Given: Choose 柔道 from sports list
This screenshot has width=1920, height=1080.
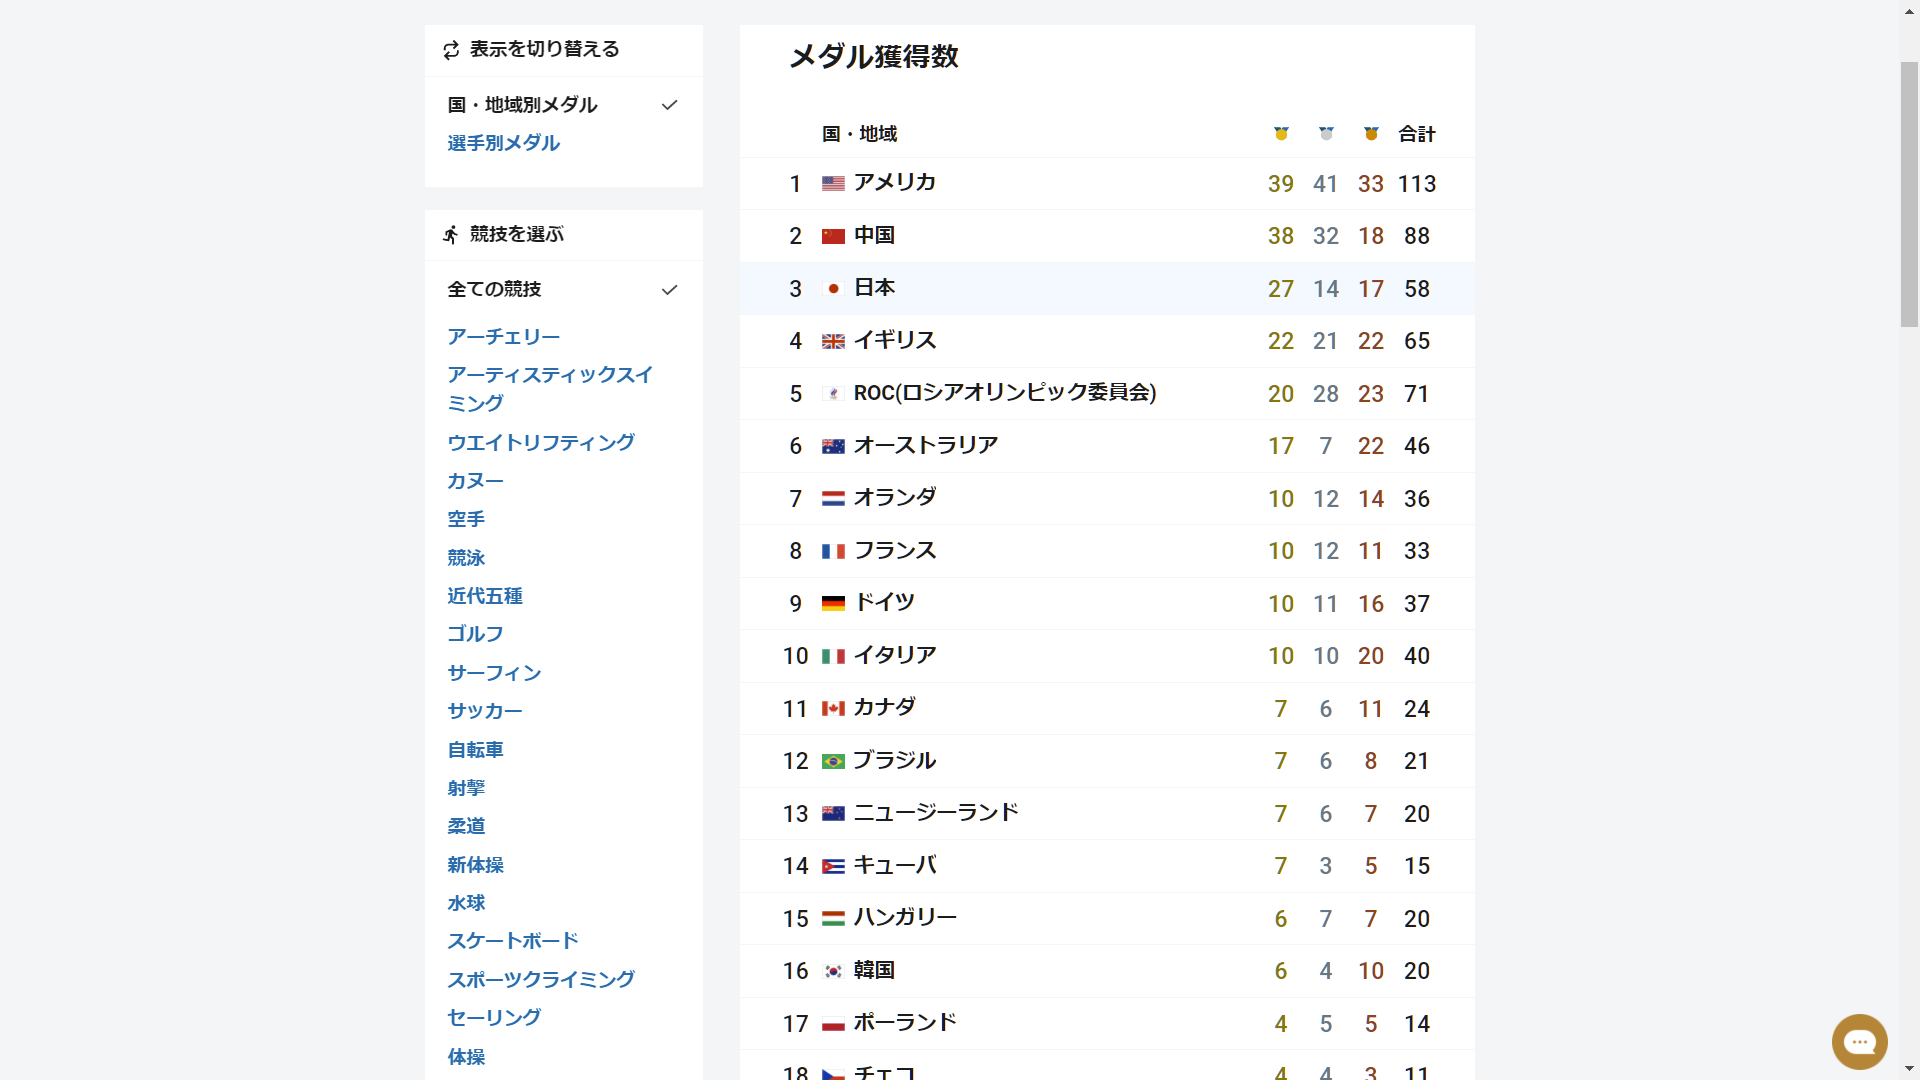Looking at the screenshot, I should pyautogui.click(x=466, y=826).
